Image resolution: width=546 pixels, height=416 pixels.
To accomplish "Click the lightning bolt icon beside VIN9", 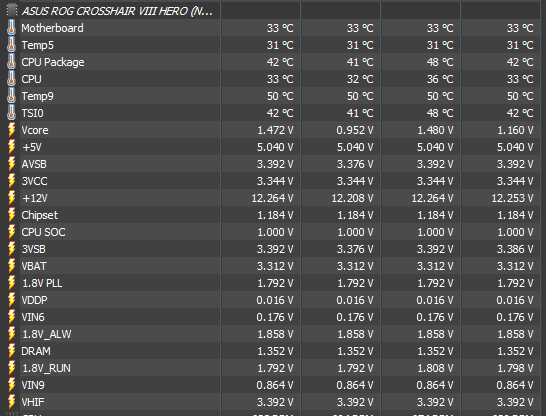I will coord(11,385).
